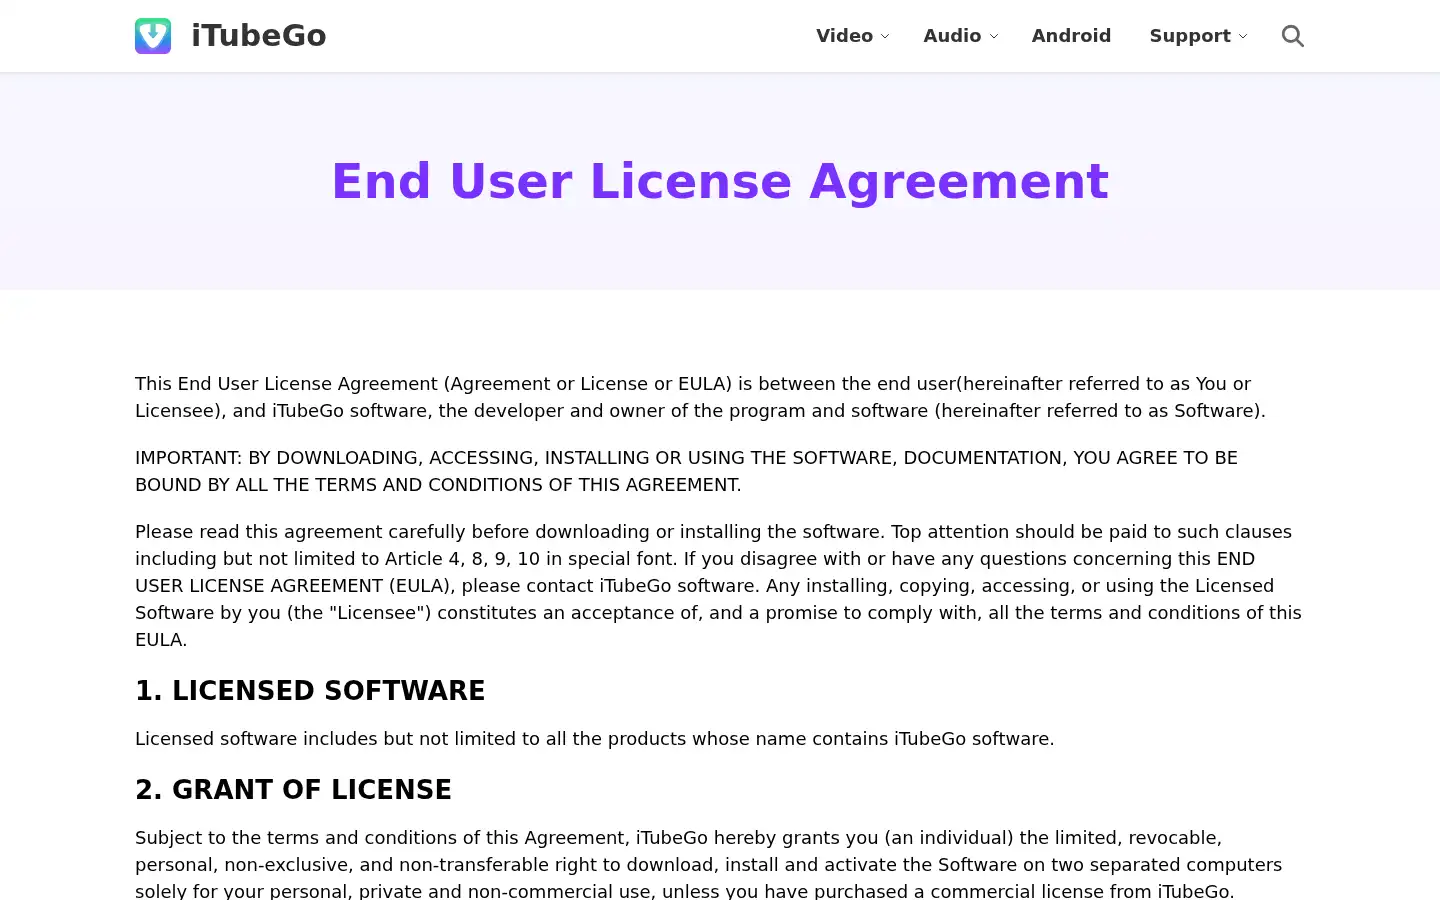
Task: Click the End User License Agreement title
Action: point(720,181)
